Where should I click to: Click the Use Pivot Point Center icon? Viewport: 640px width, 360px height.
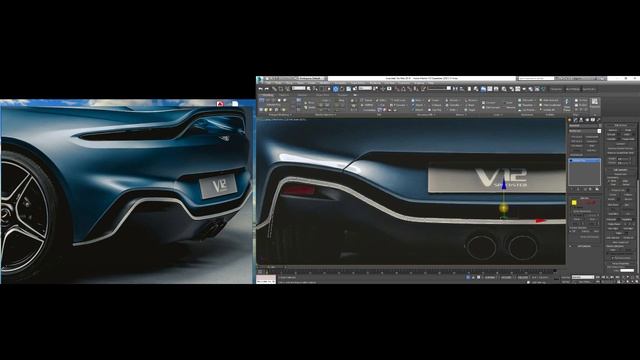[x=376, y=89]
